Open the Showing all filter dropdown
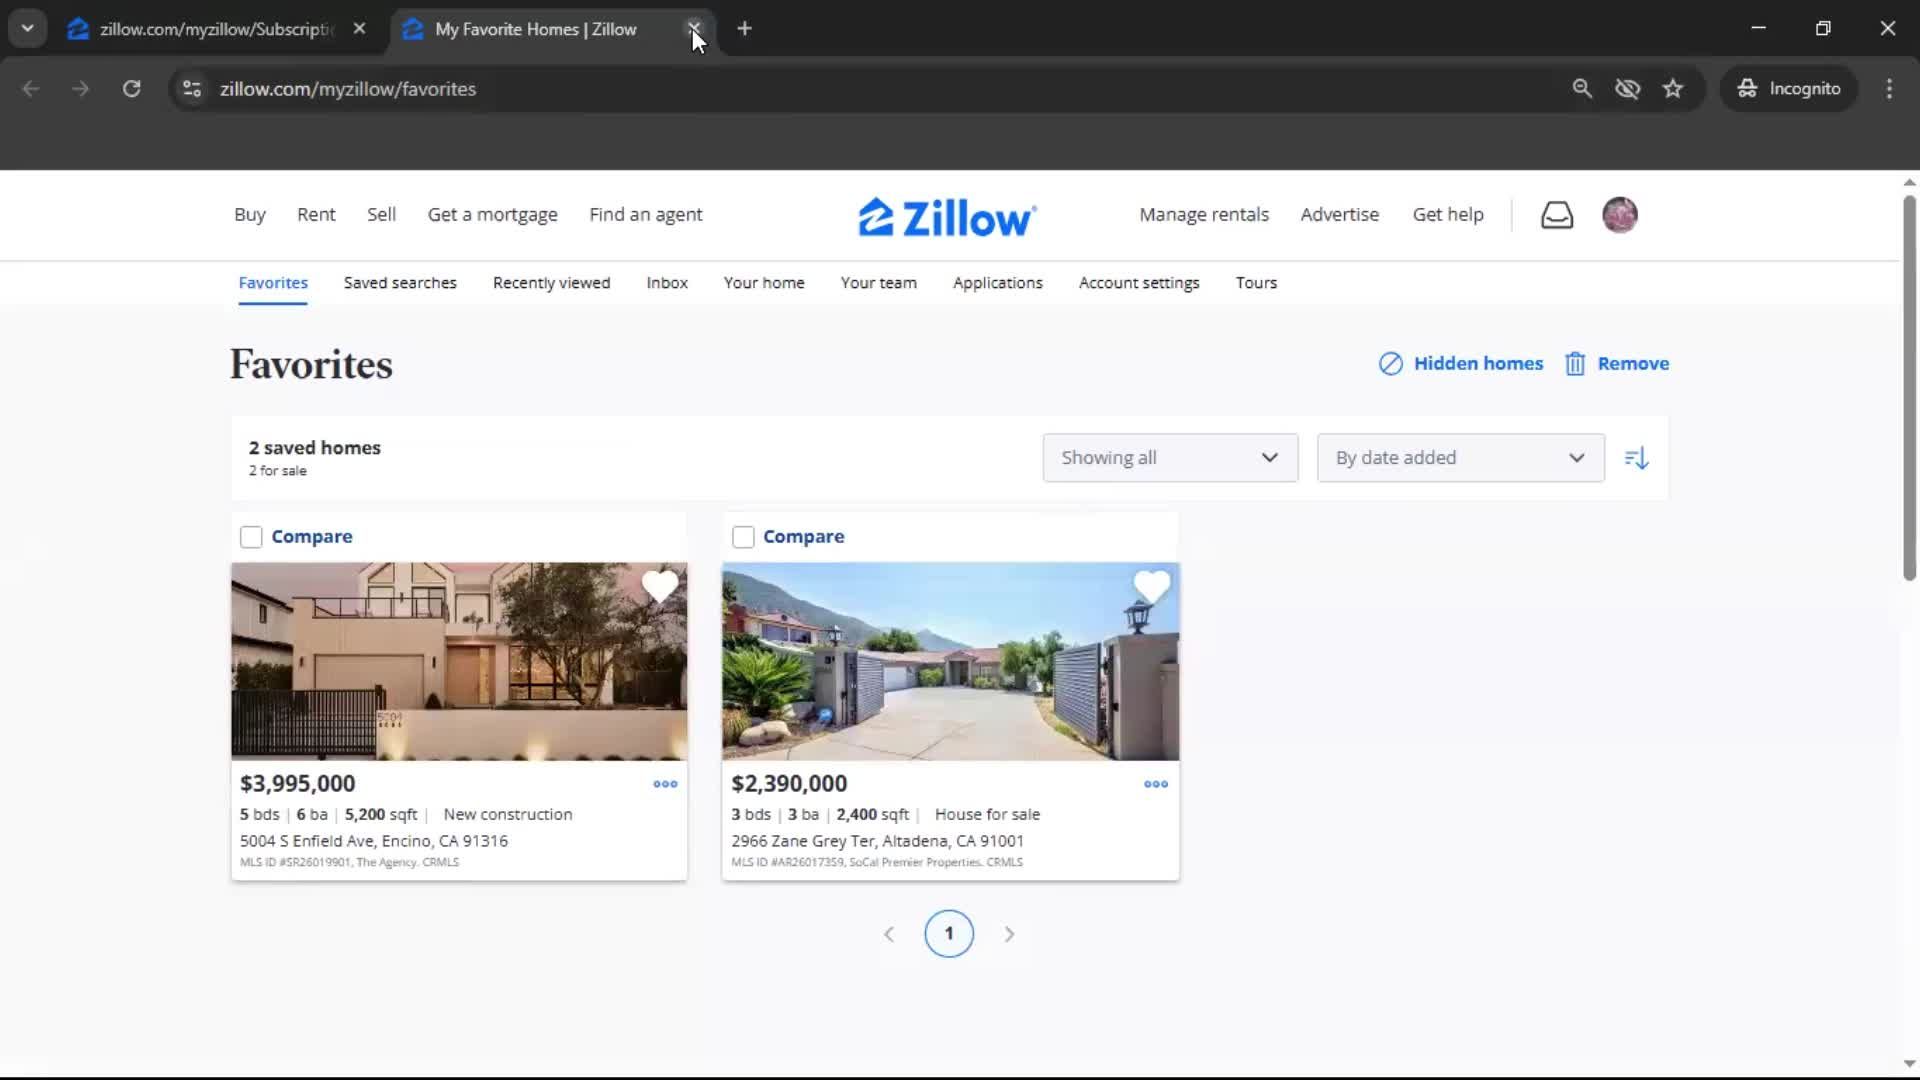The image size is (1920, 1080). (x=1170, y=458)
